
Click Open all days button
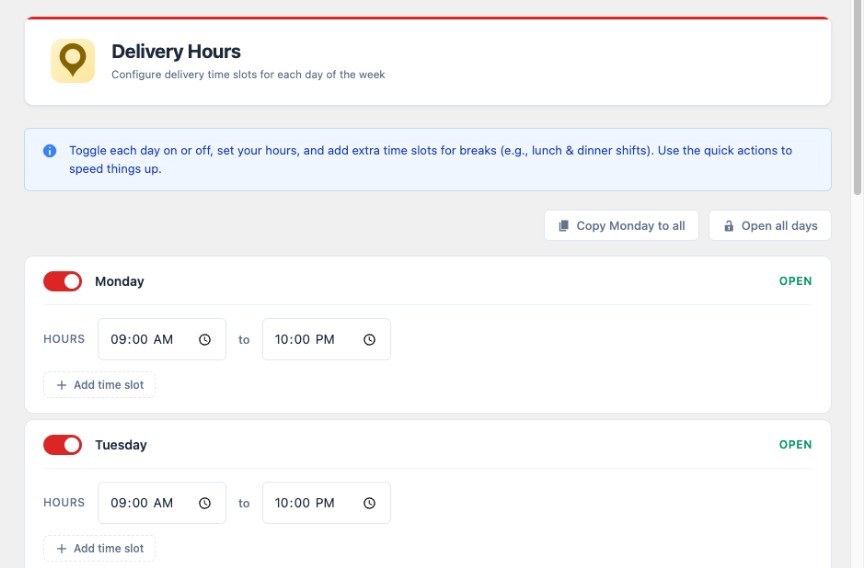[x=770, y=225]
